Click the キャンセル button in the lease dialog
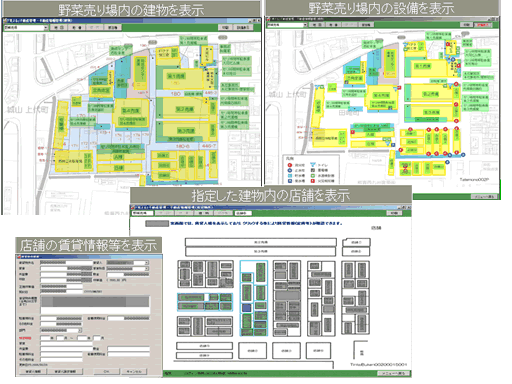Viewport: 512px width, 384px height. coord(134,372)
